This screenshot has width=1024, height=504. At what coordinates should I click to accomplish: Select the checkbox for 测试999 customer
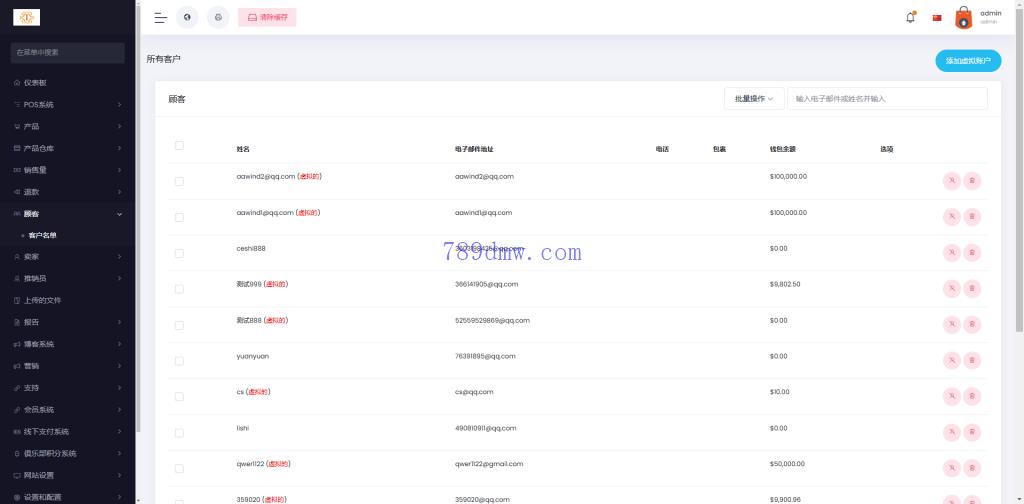179,289
